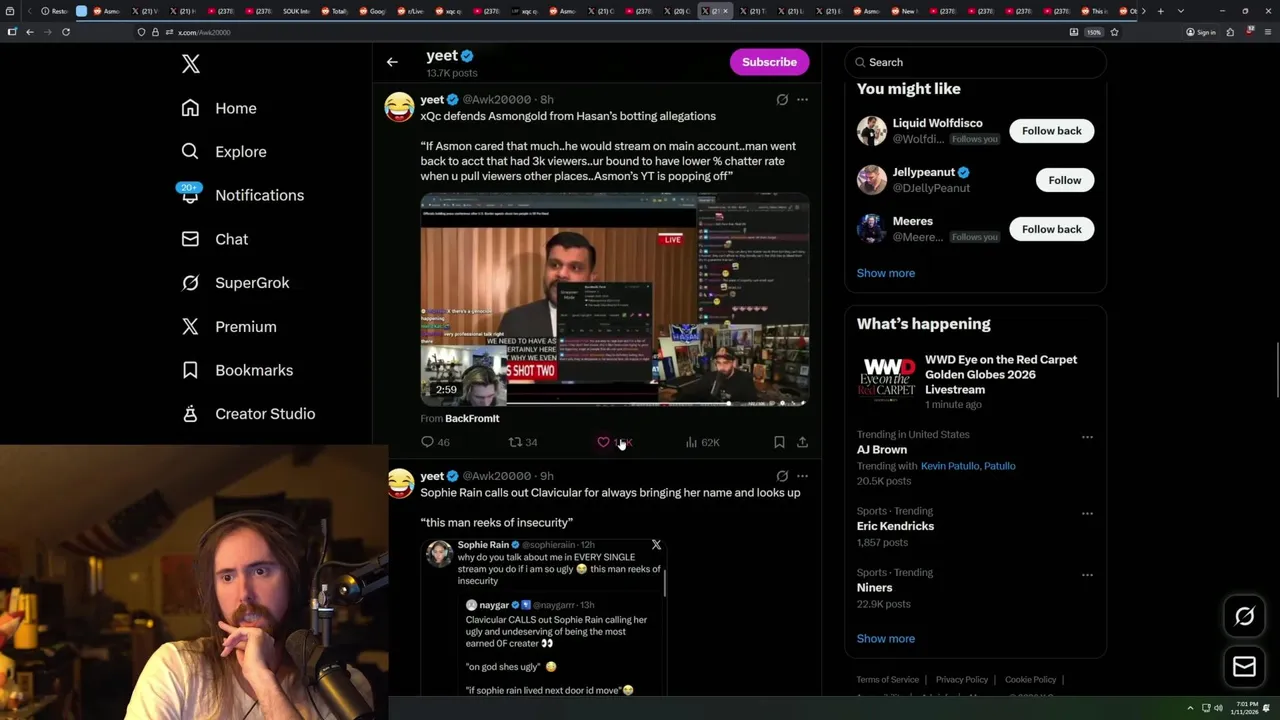The height and width of the screenshot is (720, 1280).
Task: Open more options for Eric Kendricks trend
Action: coord(1087,514)
